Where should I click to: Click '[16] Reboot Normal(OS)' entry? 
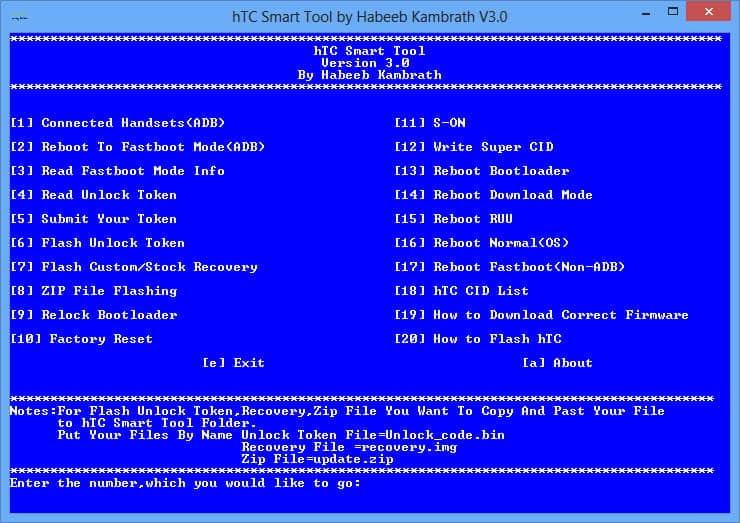click(482, 243)
